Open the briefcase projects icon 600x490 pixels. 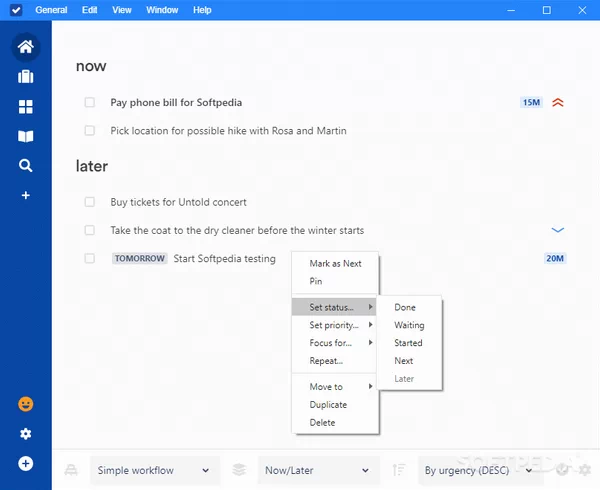tap(26, 77)
